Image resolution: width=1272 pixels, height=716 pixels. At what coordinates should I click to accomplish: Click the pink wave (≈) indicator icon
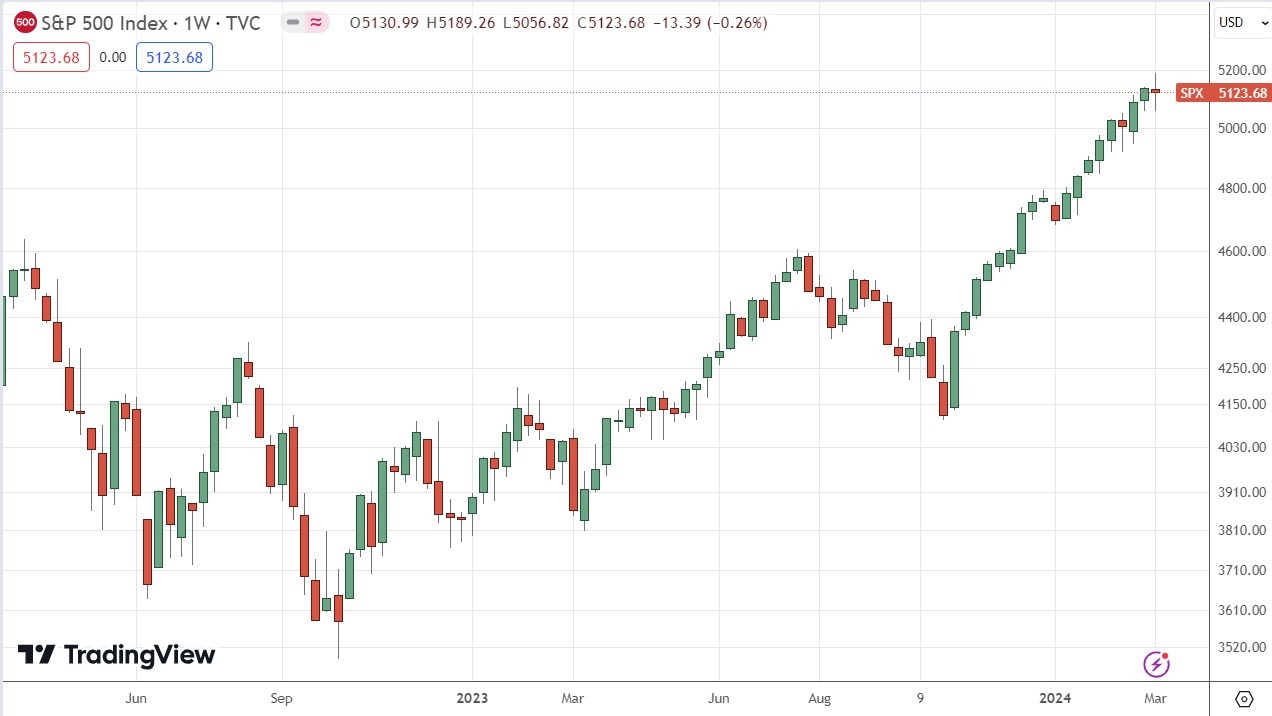pos(316,21)
